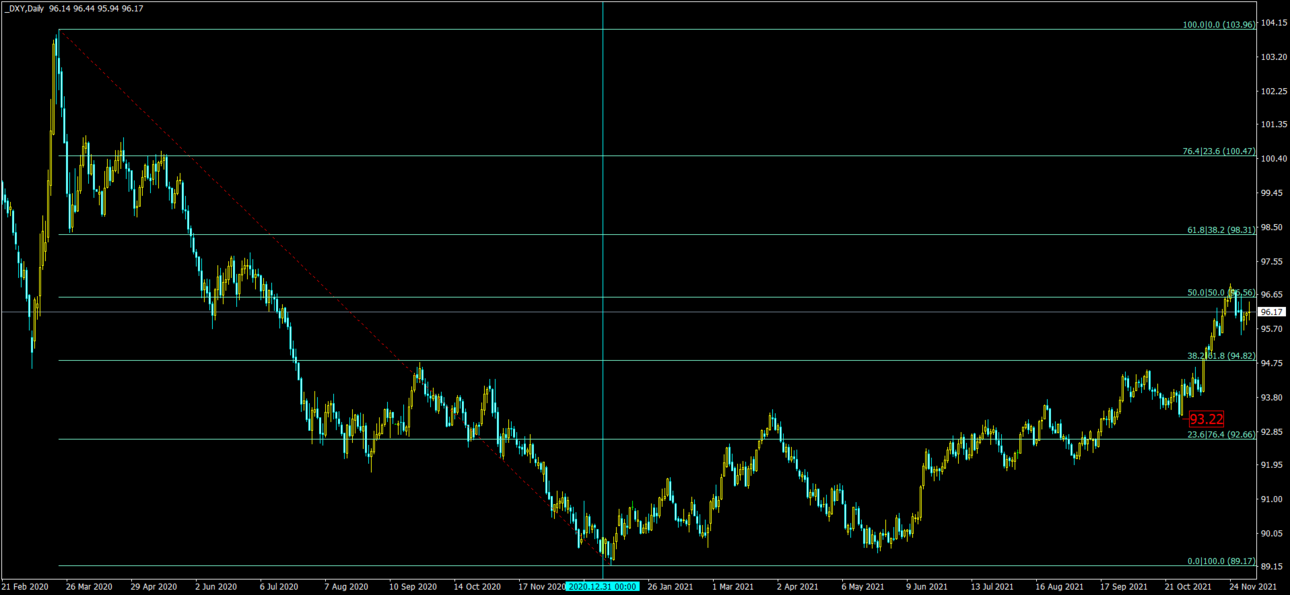Click the current price tag 96.17 on axis
1290x595 pixels.
point(1272,312)
